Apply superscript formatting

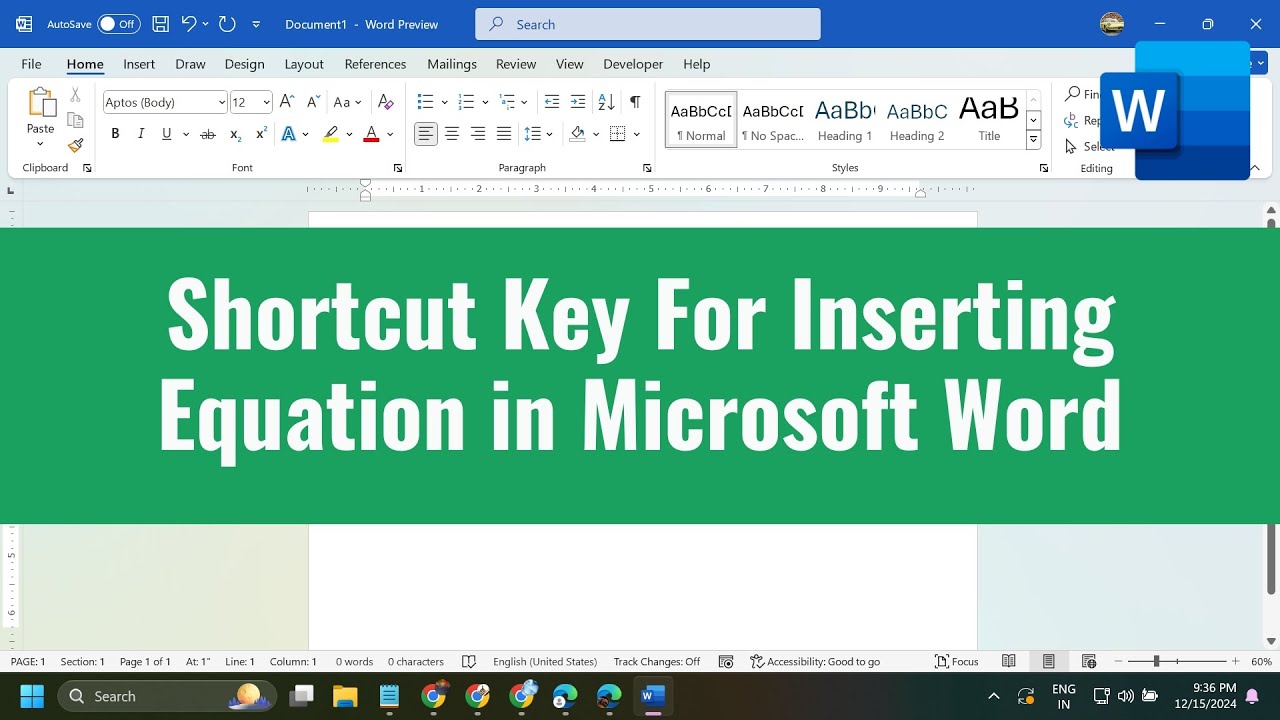click(x=261, y=134)
